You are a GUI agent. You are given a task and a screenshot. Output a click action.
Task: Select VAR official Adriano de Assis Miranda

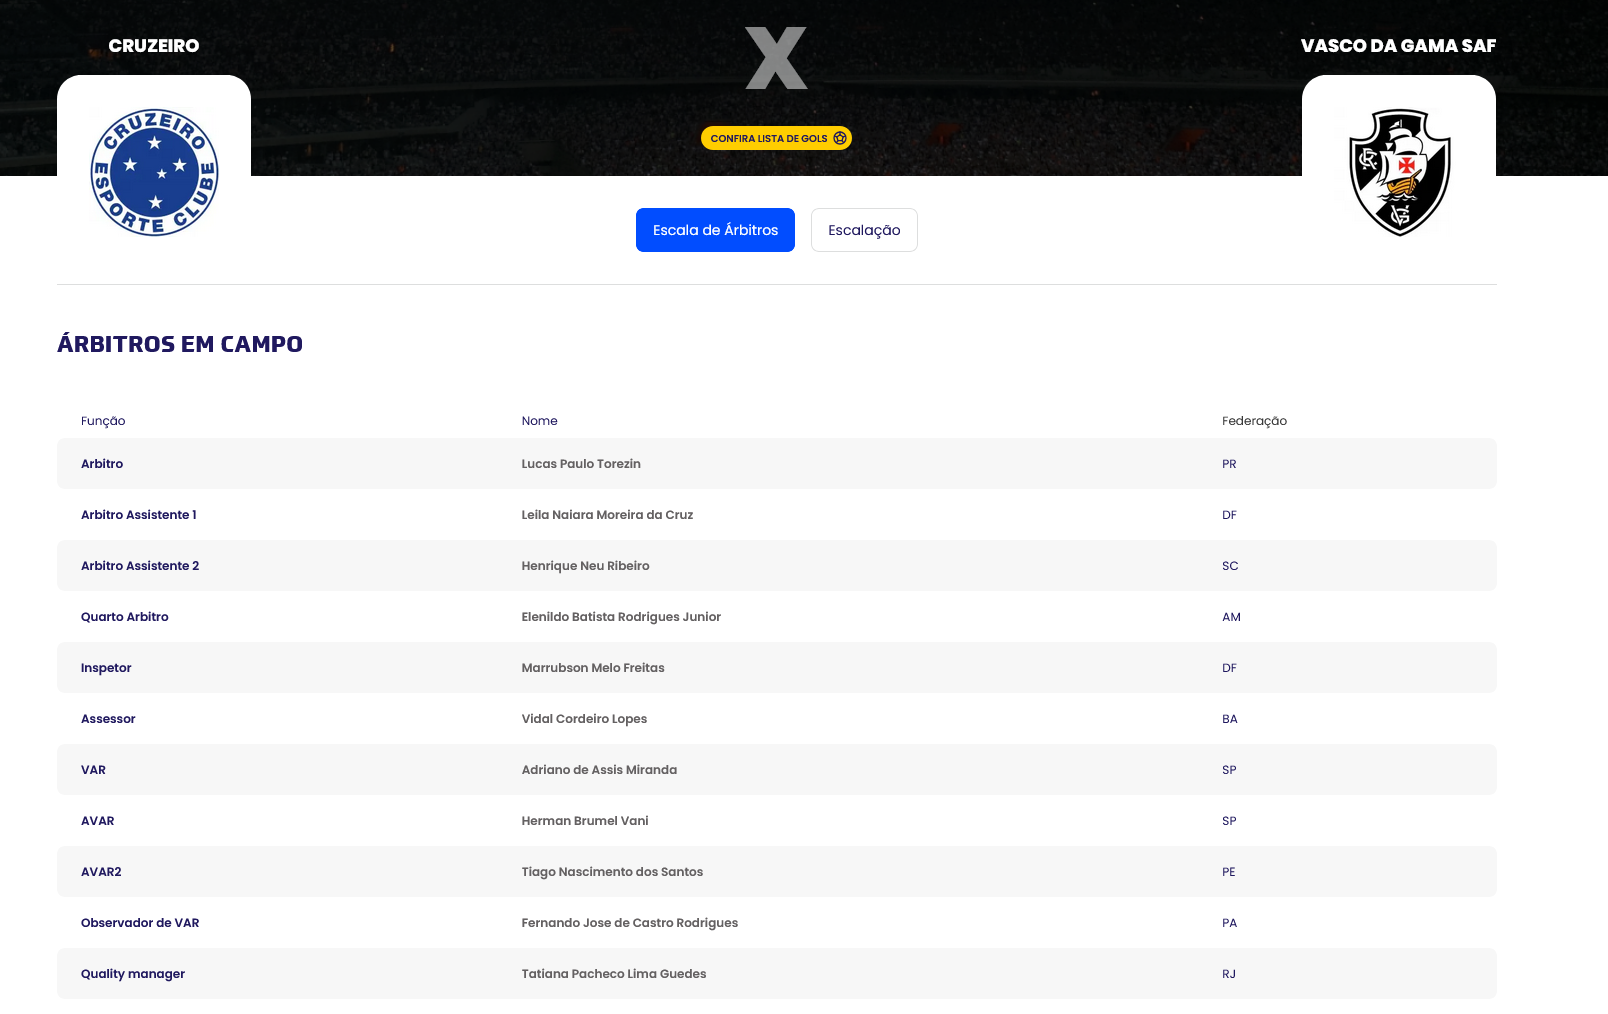[x=599, y=770]
